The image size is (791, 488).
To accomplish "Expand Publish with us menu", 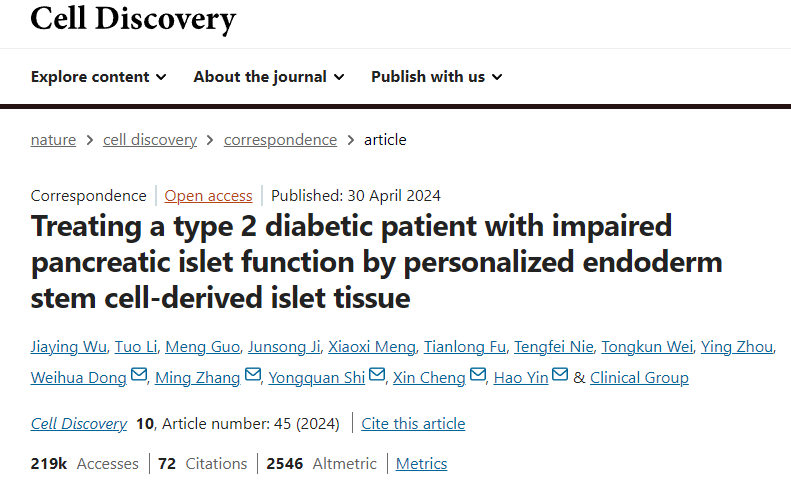I will click(x=436, y=76).
